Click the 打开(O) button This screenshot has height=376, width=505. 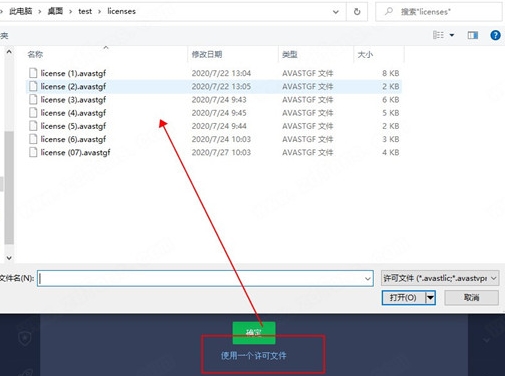(x=403, y=297)
